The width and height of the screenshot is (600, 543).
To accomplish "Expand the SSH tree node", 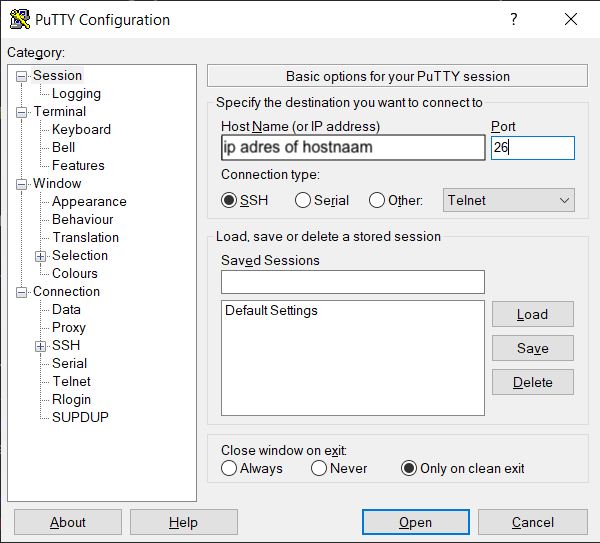I will (x=41, y=346).
